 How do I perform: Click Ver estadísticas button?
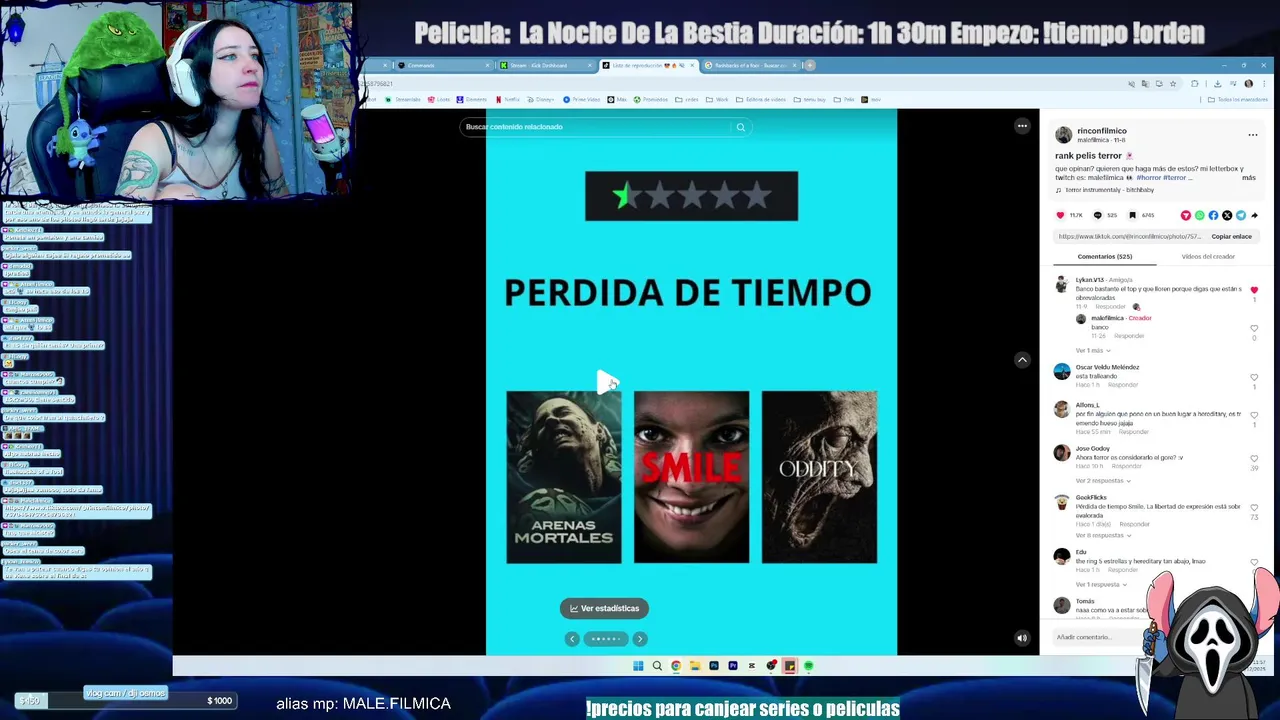pos(604,608)
